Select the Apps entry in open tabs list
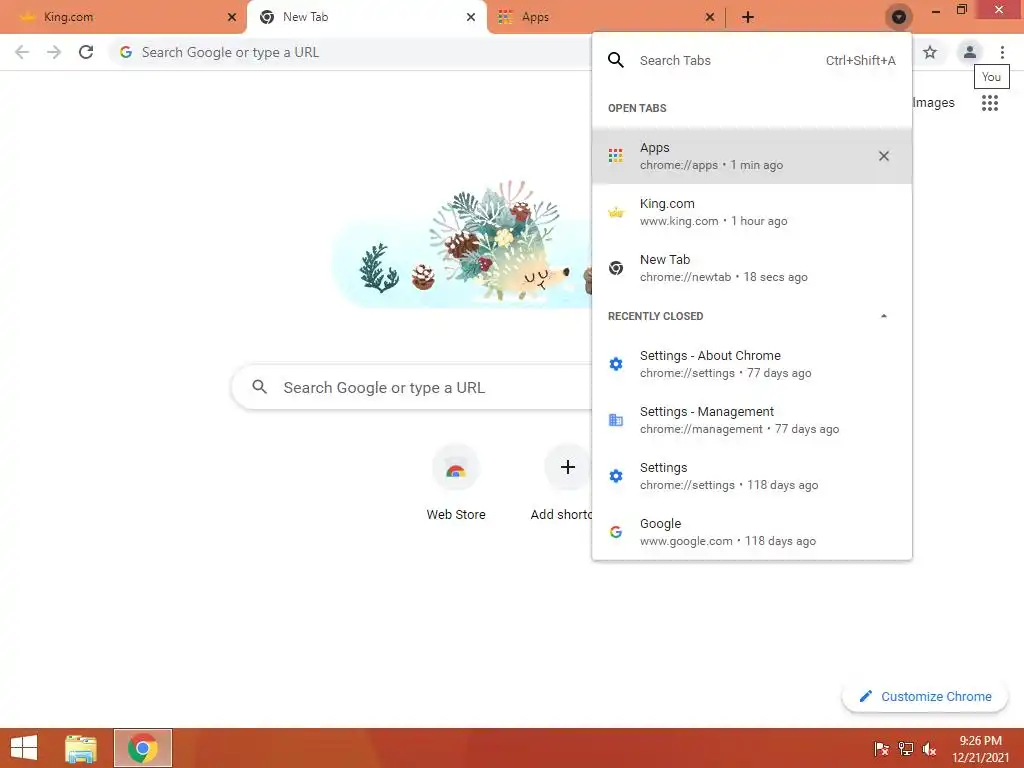Screen dimensions: 1024x768 pyautogui.click(x=752, y=156)
